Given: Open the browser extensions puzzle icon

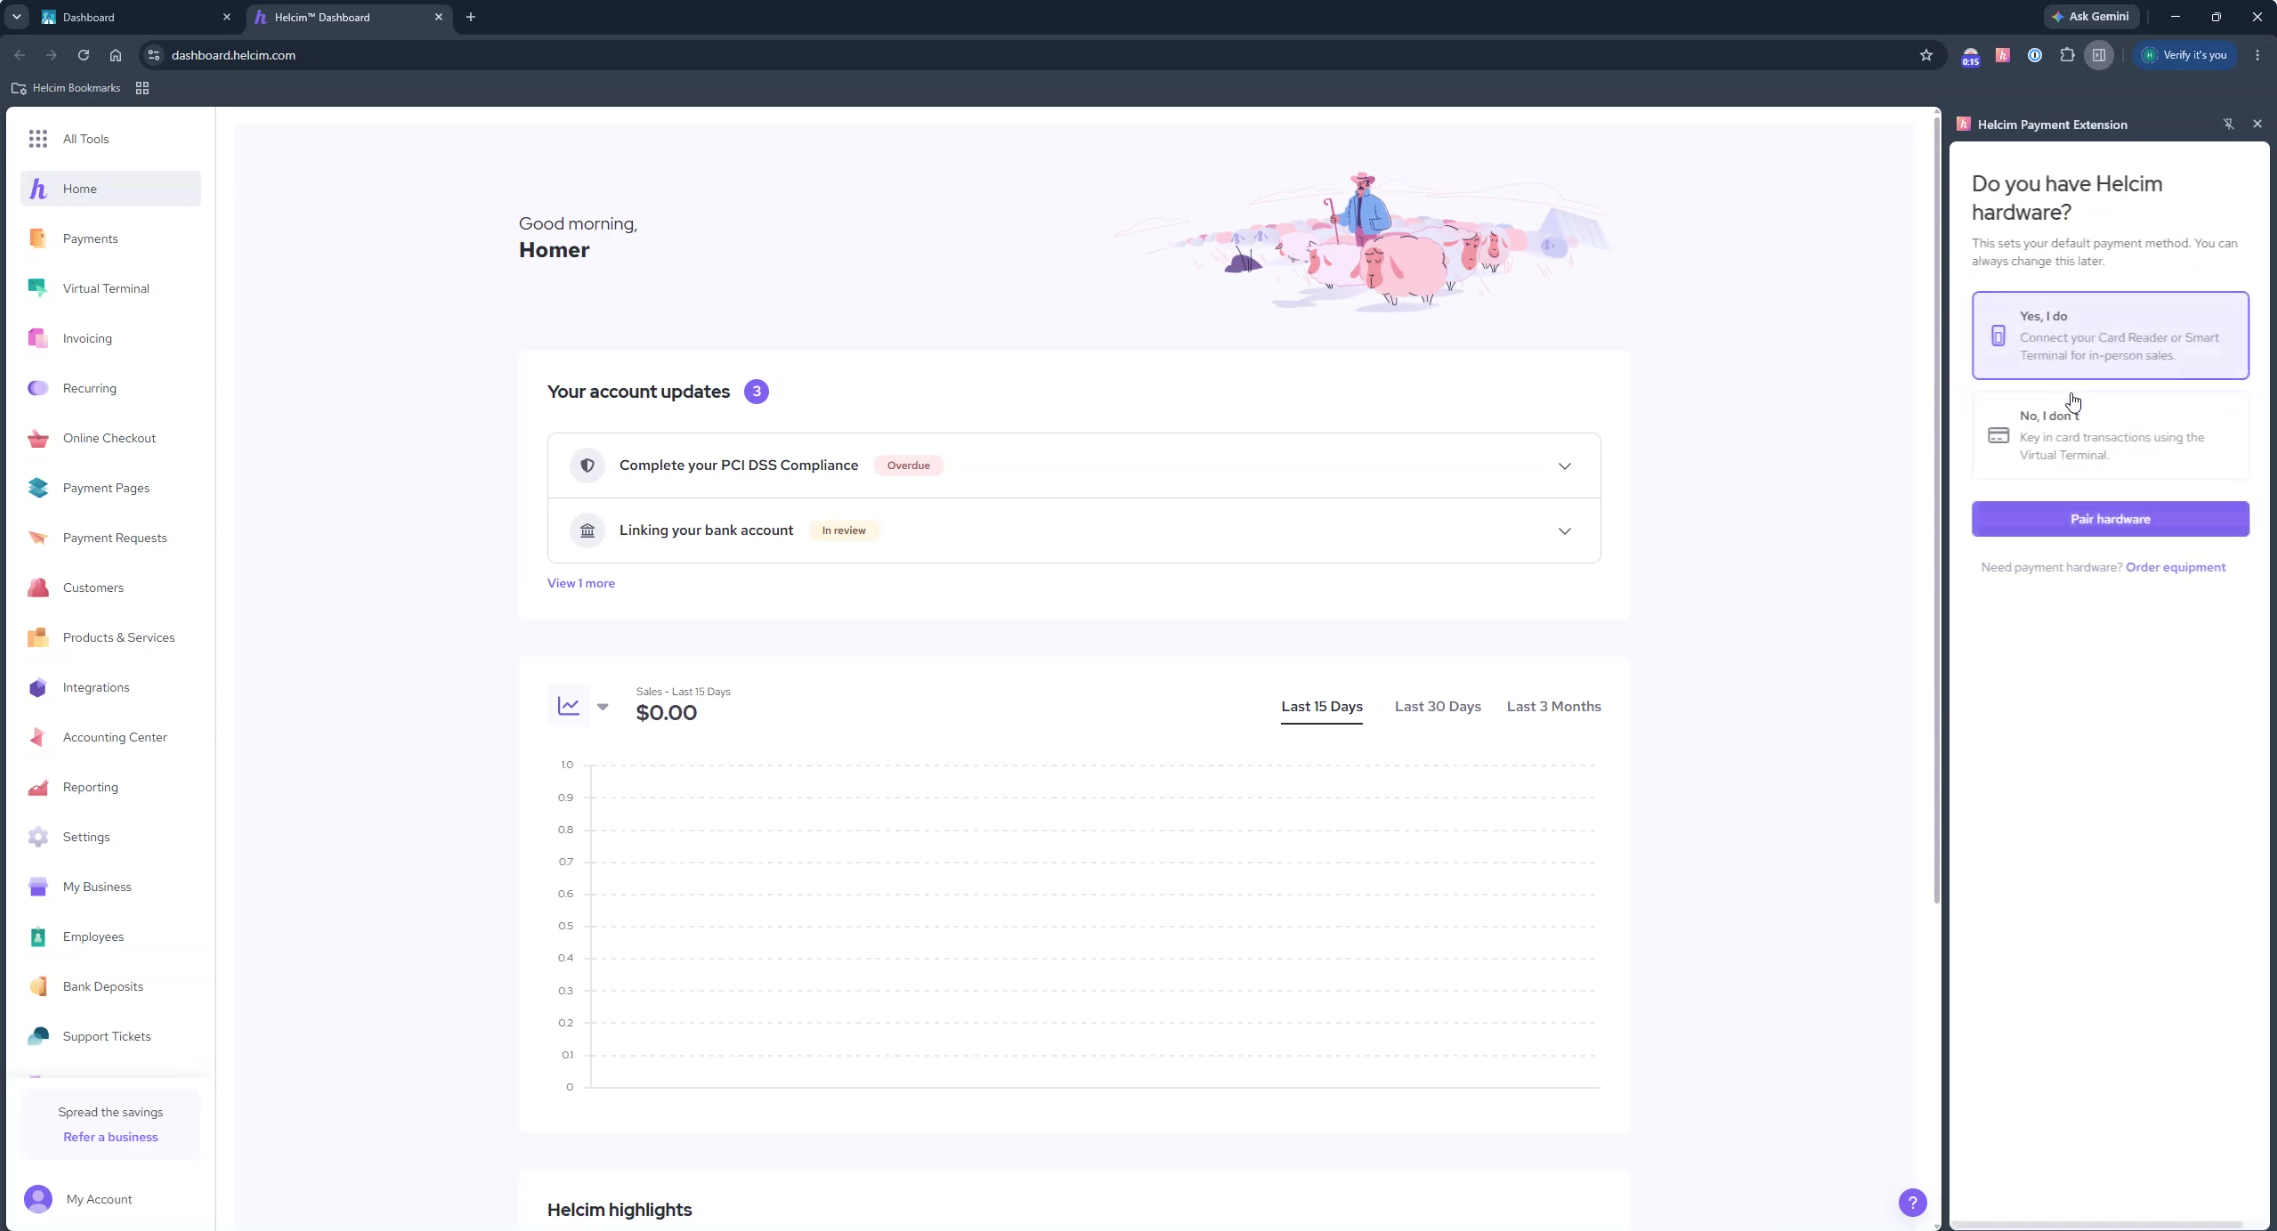Looking at the screenshot, I should pyautogui.click(x=2067, y=55).
